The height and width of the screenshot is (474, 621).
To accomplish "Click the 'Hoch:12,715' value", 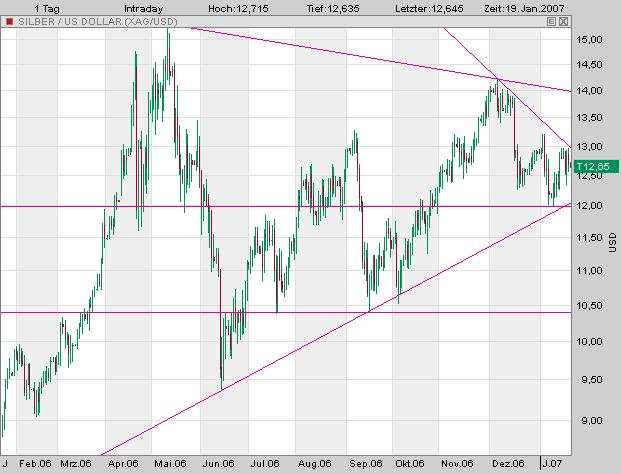I will 238,9.
